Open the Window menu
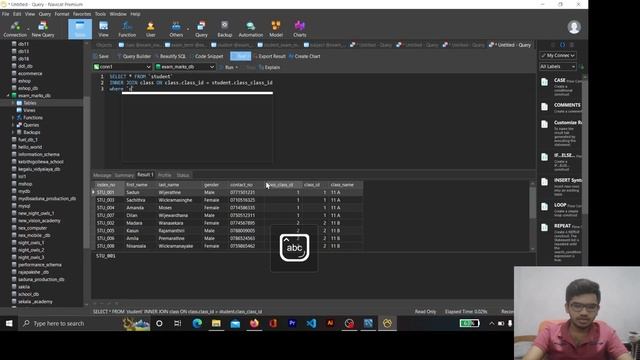Viewport: 640px width, 360px height. 118,14
